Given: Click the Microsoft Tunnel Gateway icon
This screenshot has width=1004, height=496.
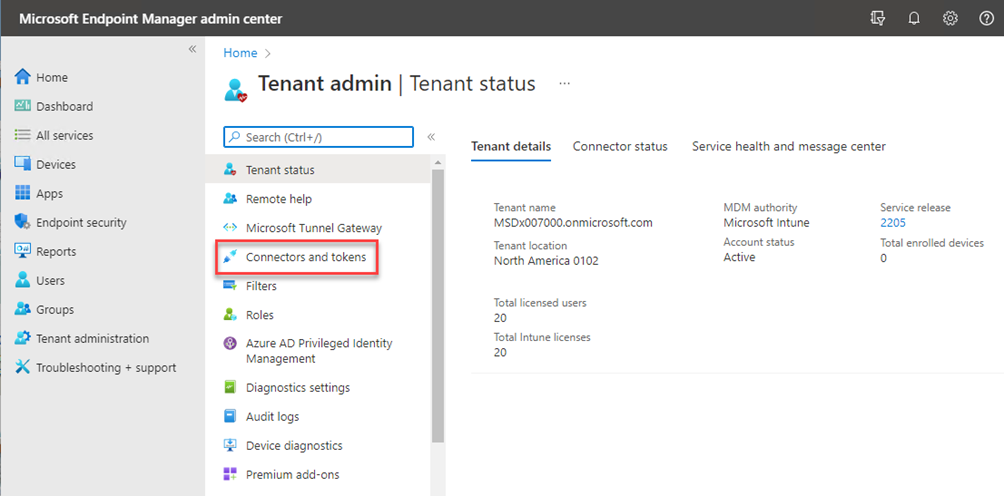Looking at the screenshot, I should click(230, 228).
